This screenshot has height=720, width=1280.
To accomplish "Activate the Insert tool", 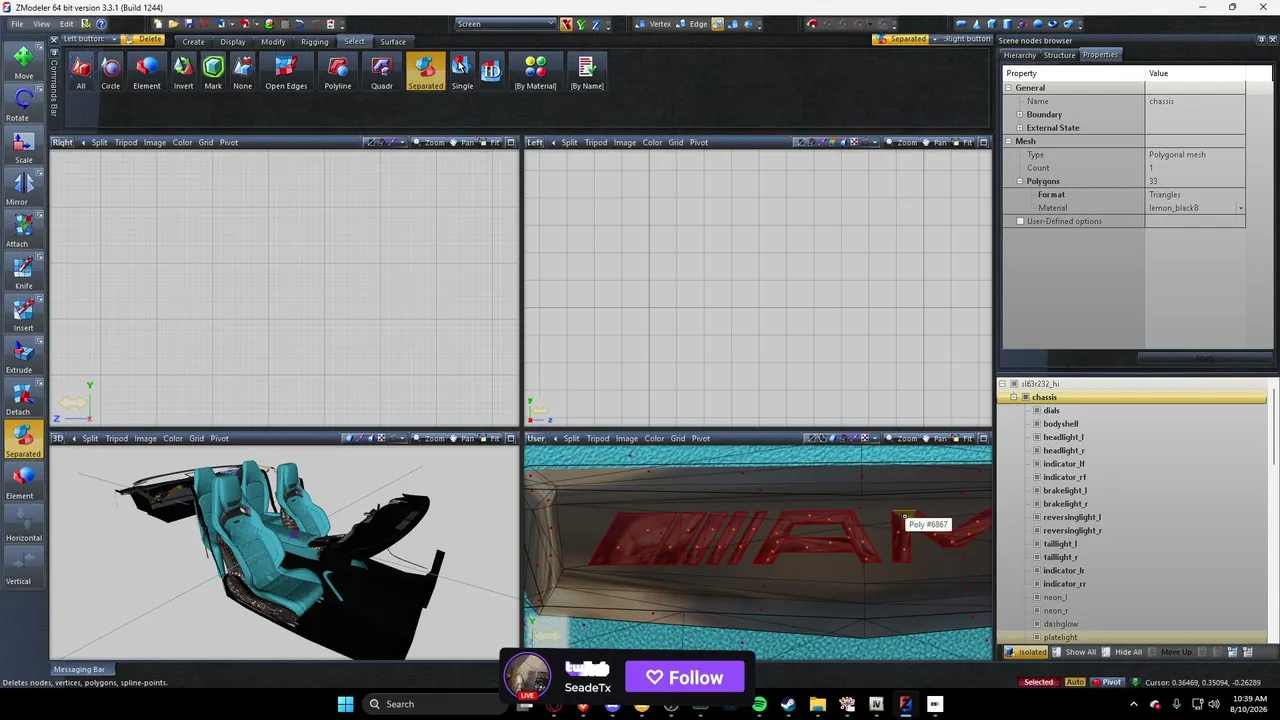I will (23, 314).
